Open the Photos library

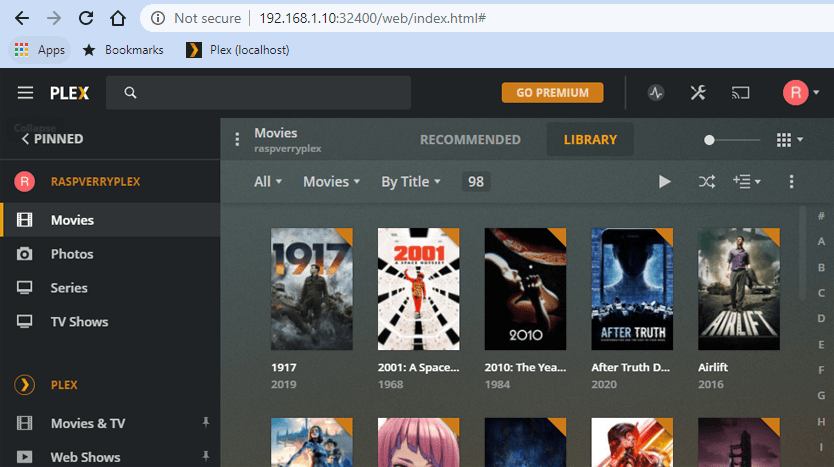[110, 254]
